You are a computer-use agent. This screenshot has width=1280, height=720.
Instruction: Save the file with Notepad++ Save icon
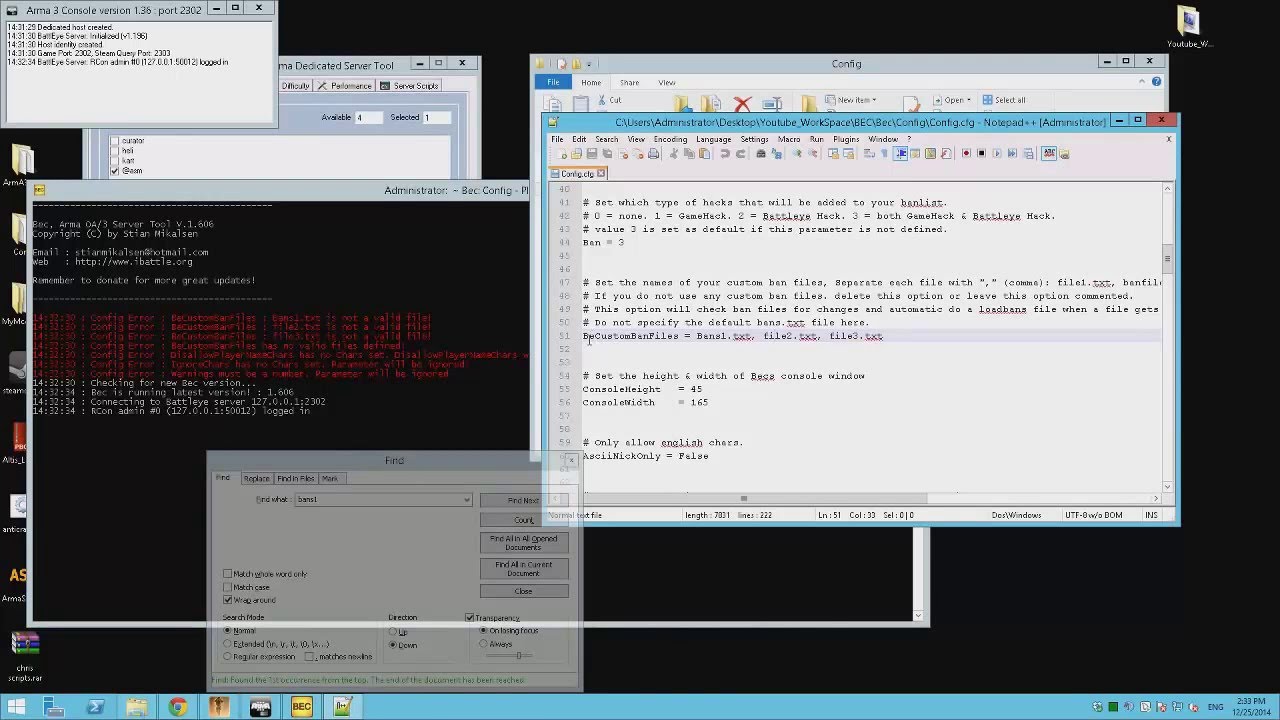[591, 154]
